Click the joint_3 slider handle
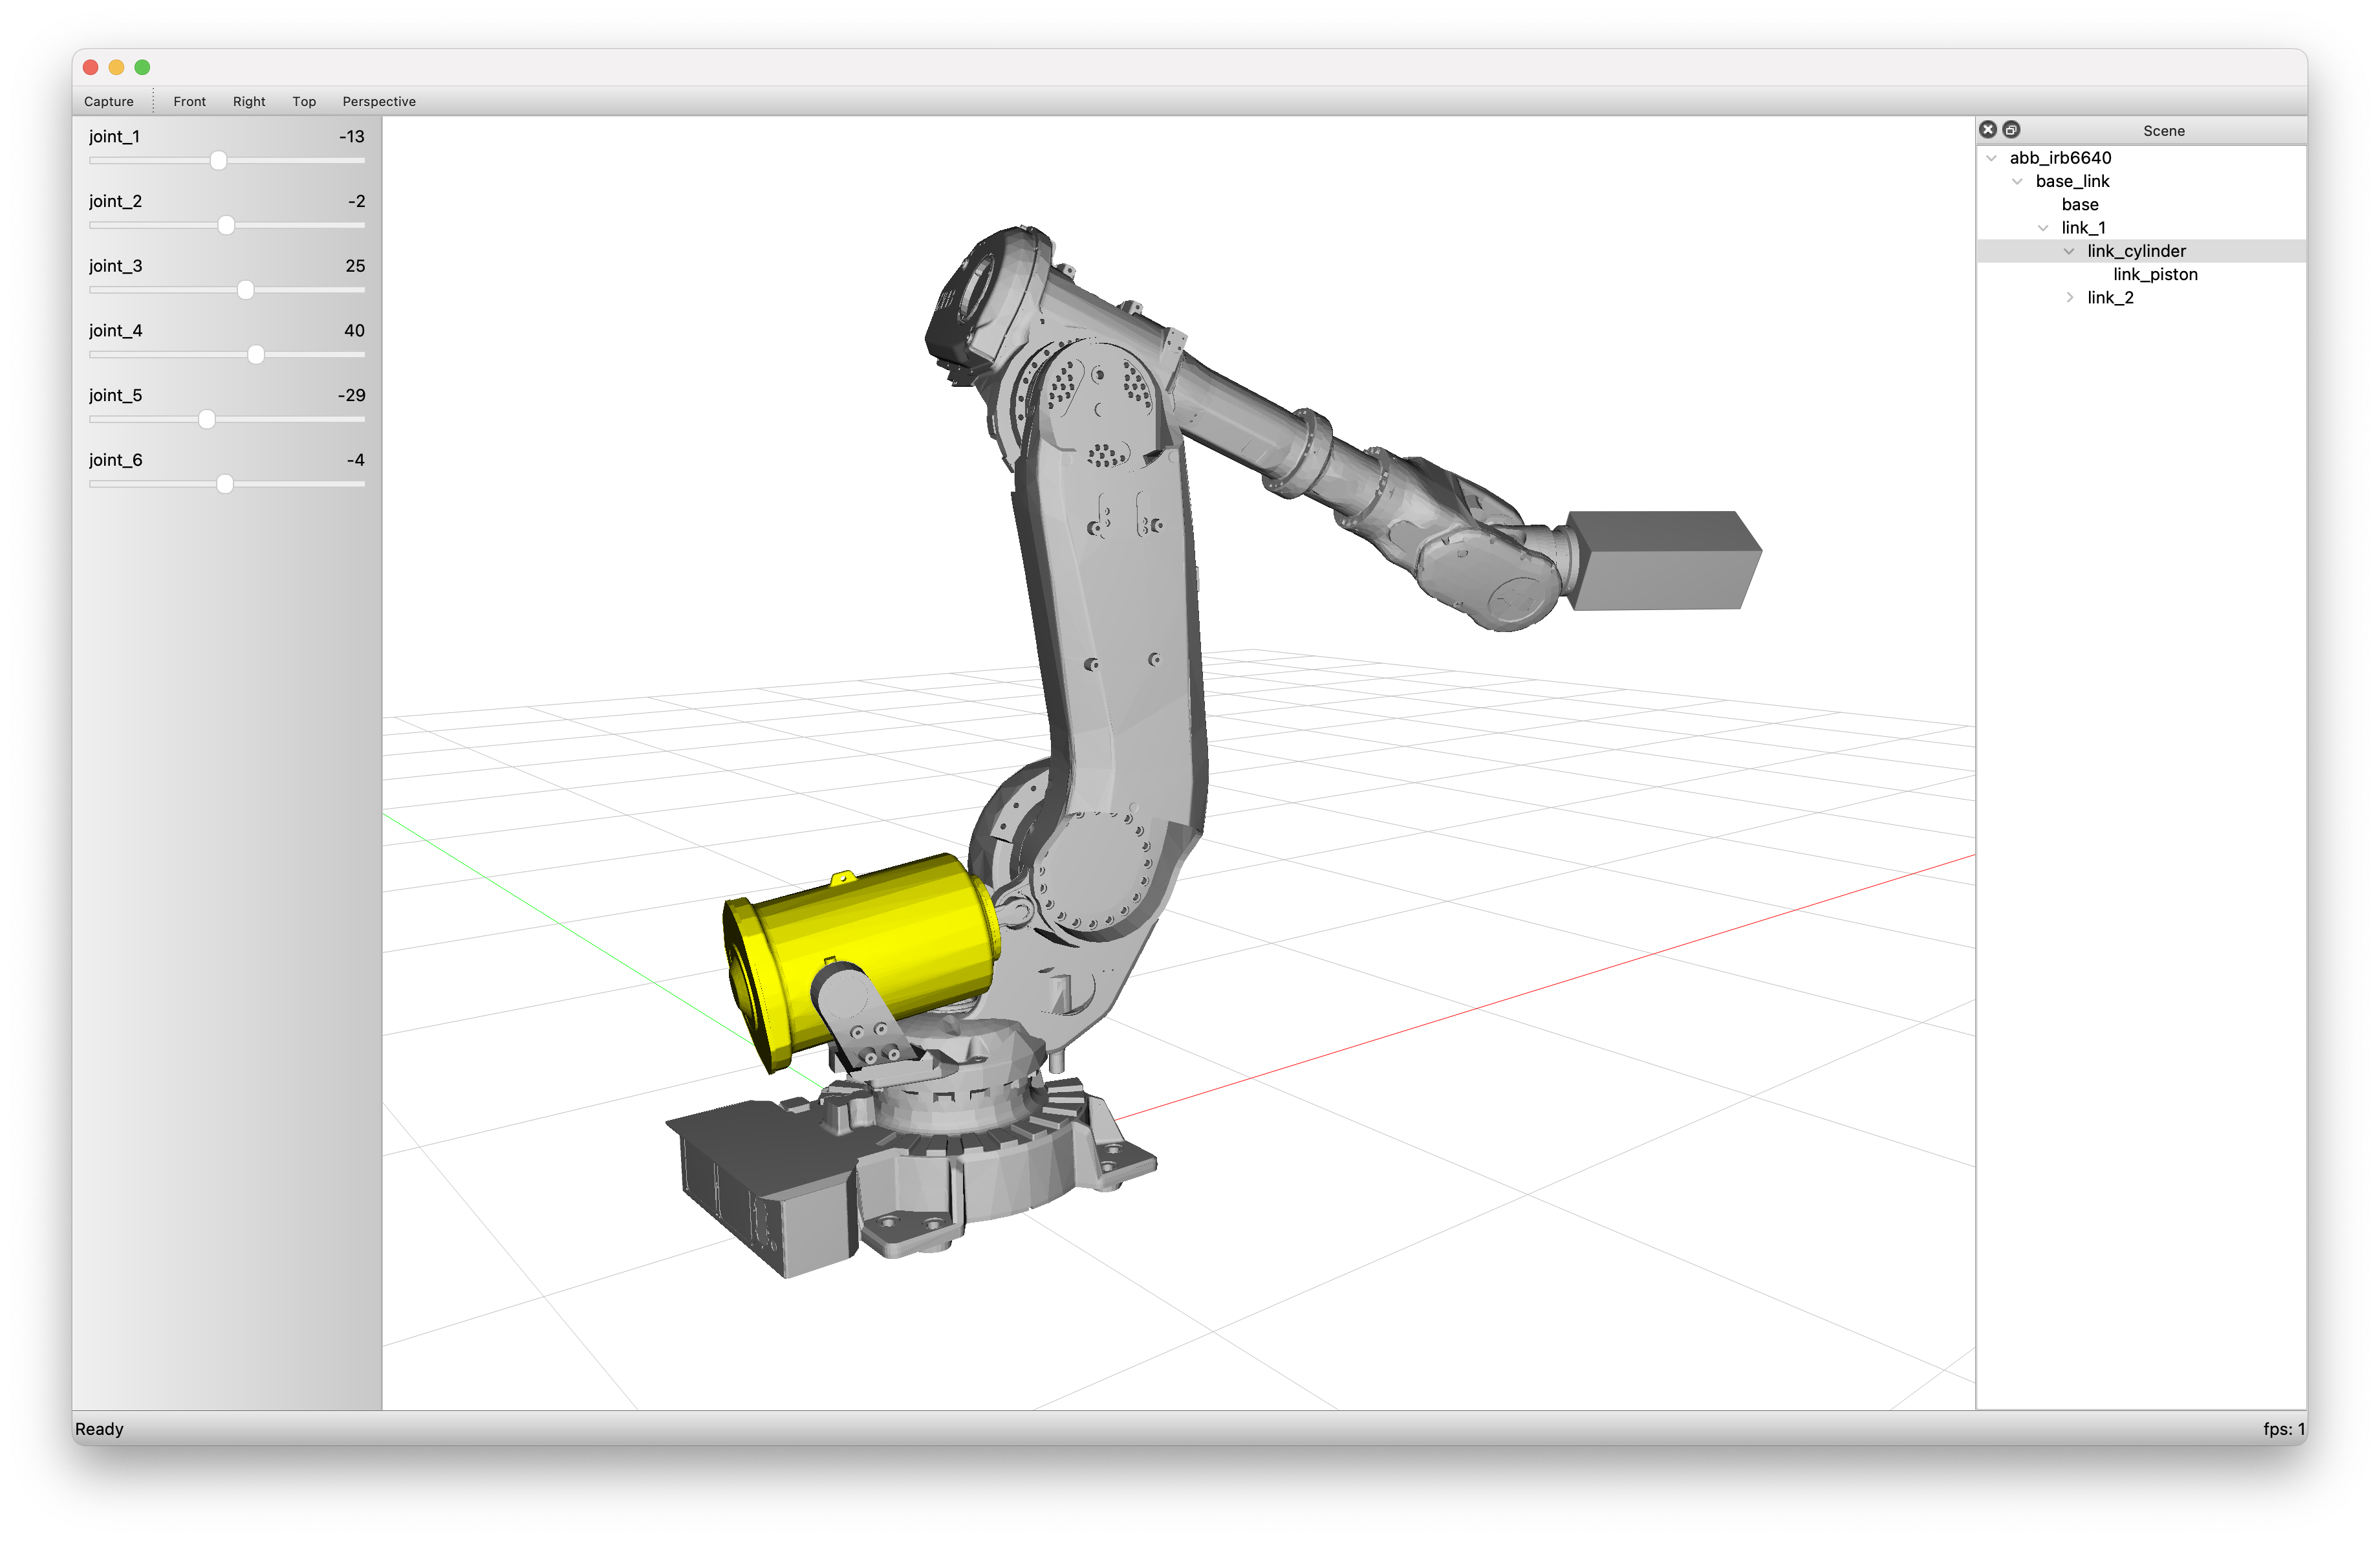Screen dimensions: 2380x1541 [x=245, y=290]
